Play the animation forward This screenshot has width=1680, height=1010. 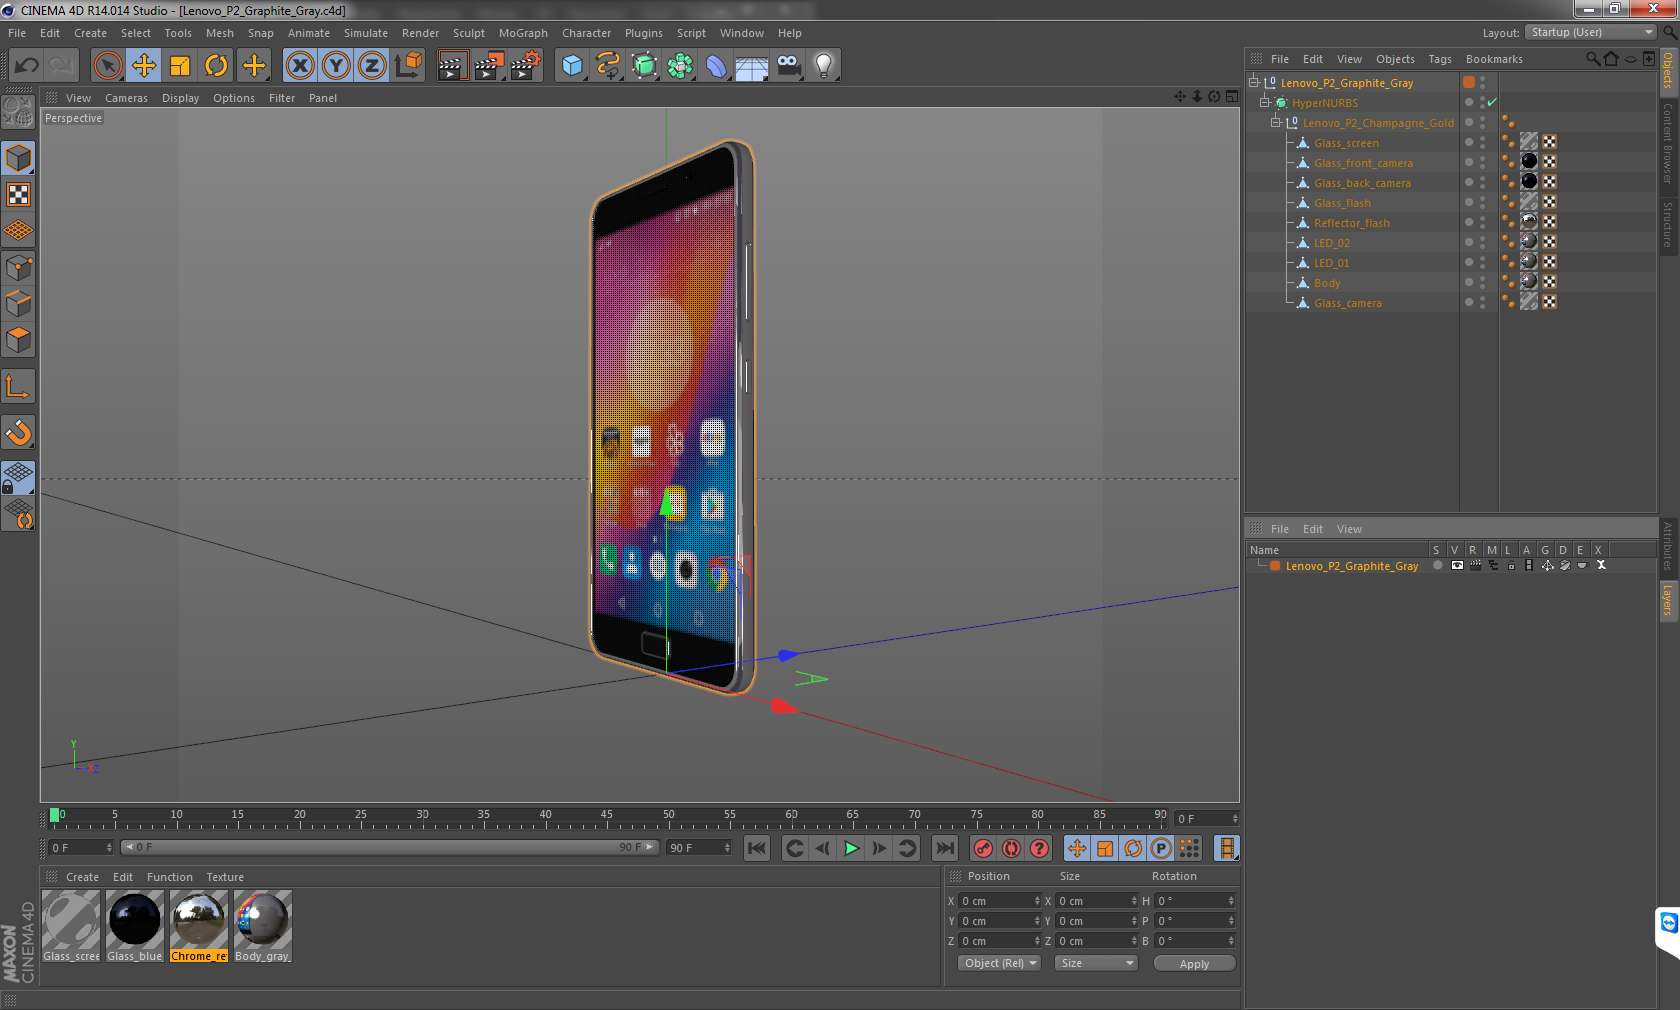pyautogui.click(x=851, y=848)
